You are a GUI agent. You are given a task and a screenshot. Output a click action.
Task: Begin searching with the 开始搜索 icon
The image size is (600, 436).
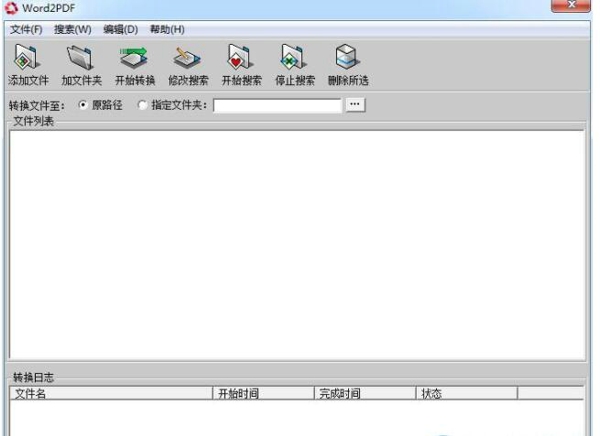[241, 59]
